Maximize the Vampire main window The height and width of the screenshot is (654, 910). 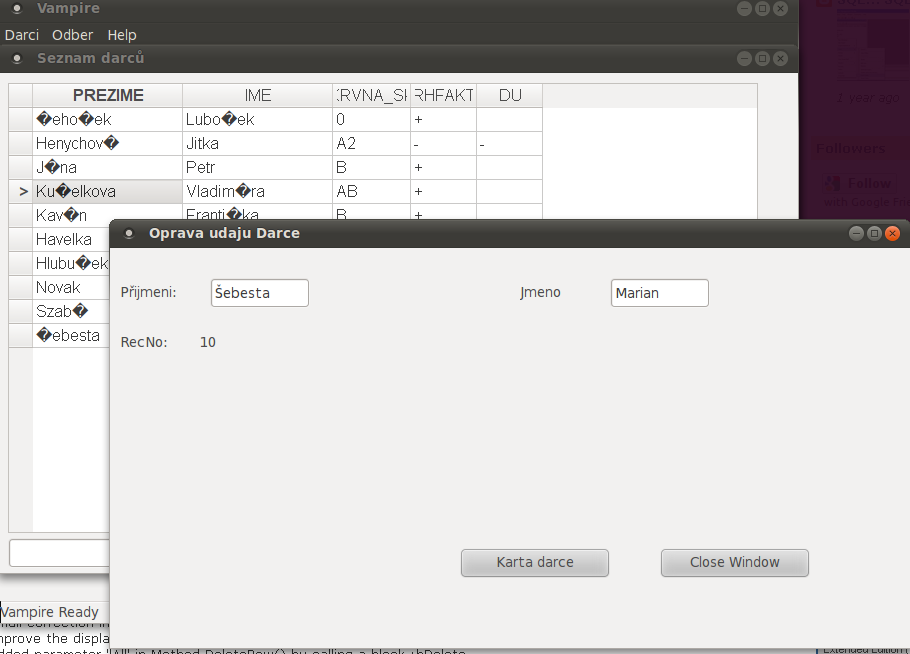(763, 8)
